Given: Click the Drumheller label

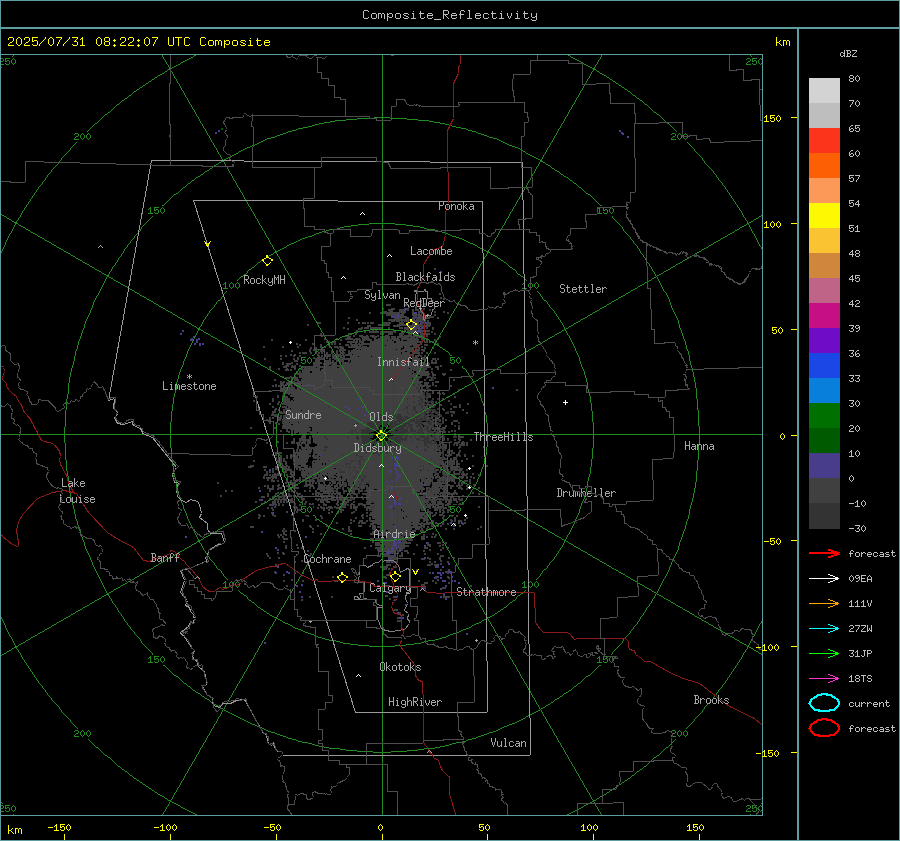Looking at the screenshot, I should 586,493.
